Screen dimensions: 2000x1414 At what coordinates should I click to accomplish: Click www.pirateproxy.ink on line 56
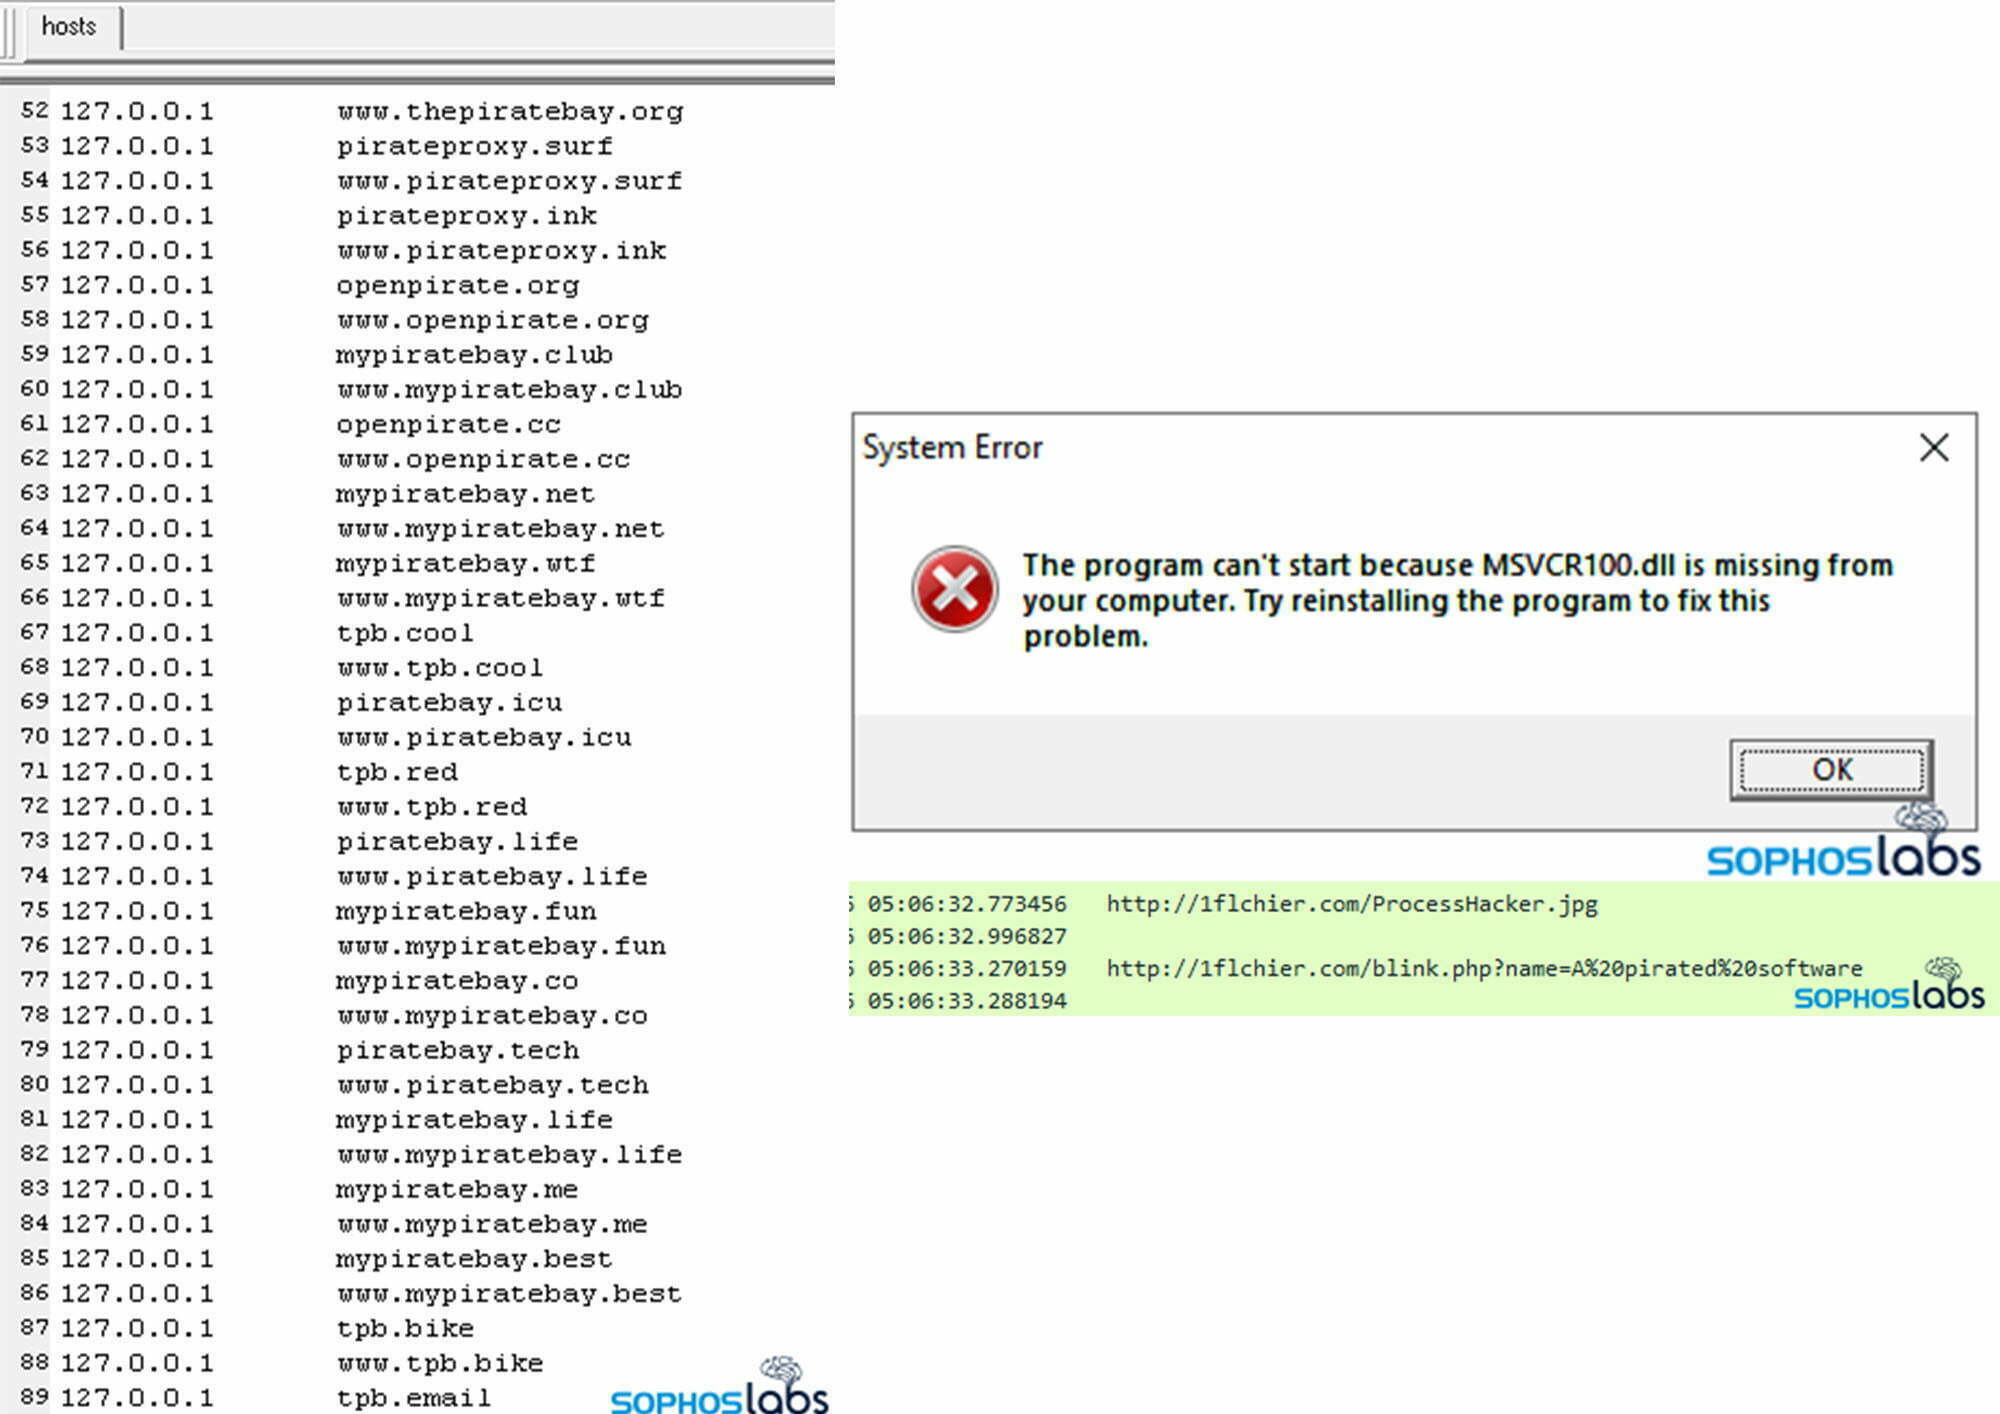[x=501, y=250]
